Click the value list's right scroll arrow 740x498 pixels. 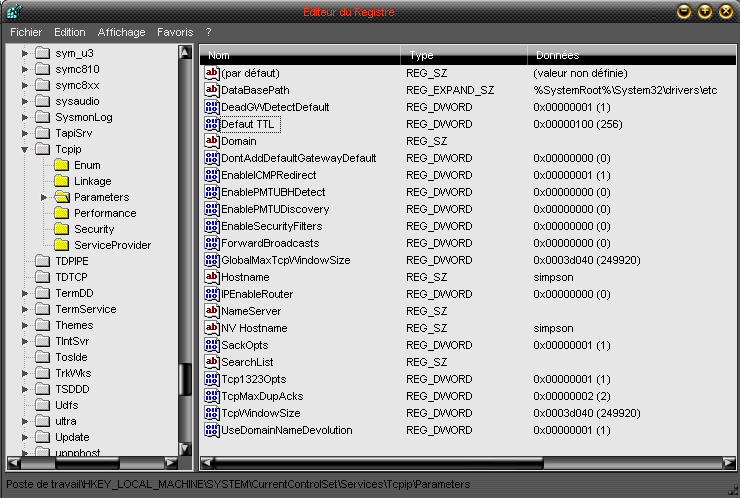(x=729, y=463)
